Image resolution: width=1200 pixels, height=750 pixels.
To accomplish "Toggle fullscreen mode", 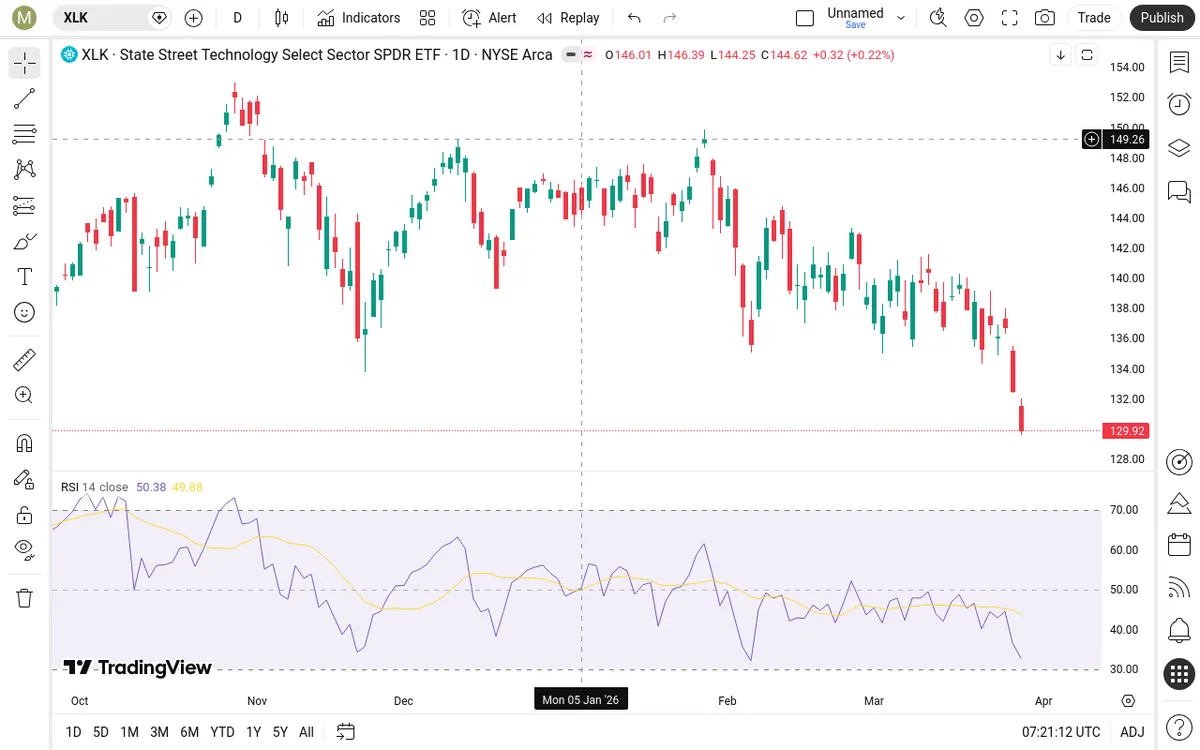I will (1010, 17).
